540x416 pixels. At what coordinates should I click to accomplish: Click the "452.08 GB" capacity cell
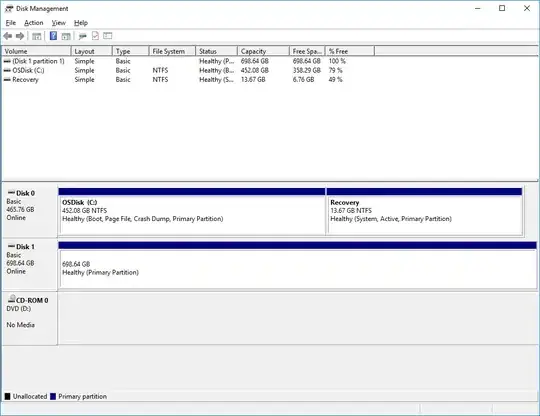[x=255, y=70]
